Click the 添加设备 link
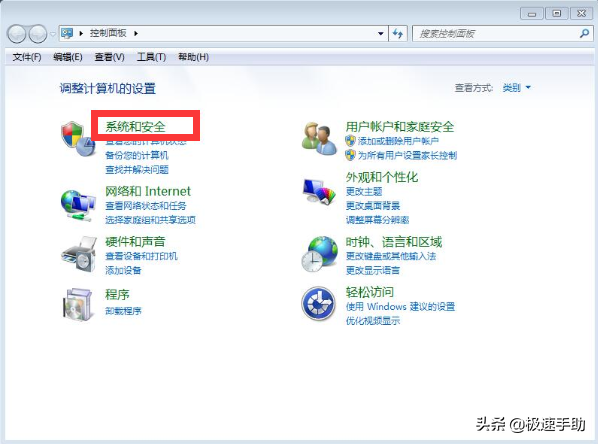This screenshot has height=444, width=598. [123, 270]
